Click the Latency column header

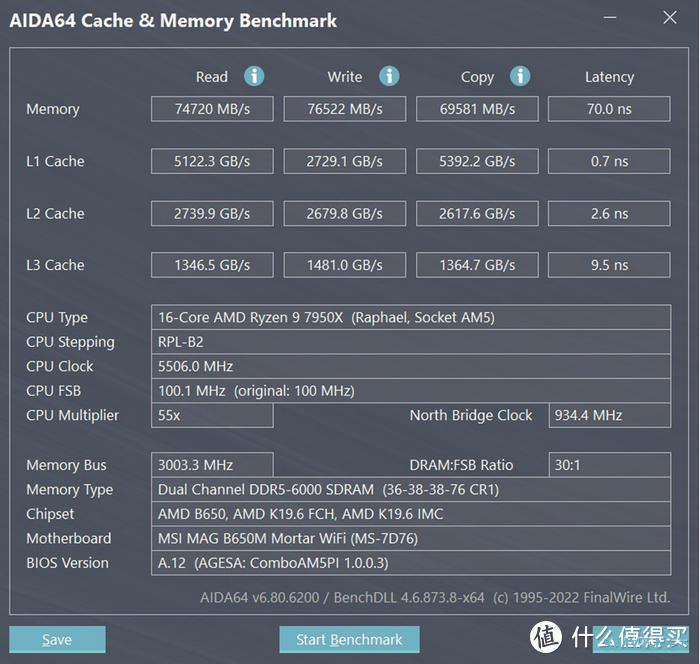coord(609,78)
